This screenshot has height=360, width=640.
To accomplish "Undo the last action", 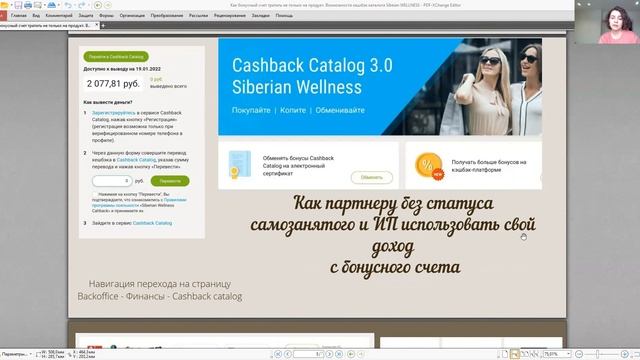I will coord(68,5).
